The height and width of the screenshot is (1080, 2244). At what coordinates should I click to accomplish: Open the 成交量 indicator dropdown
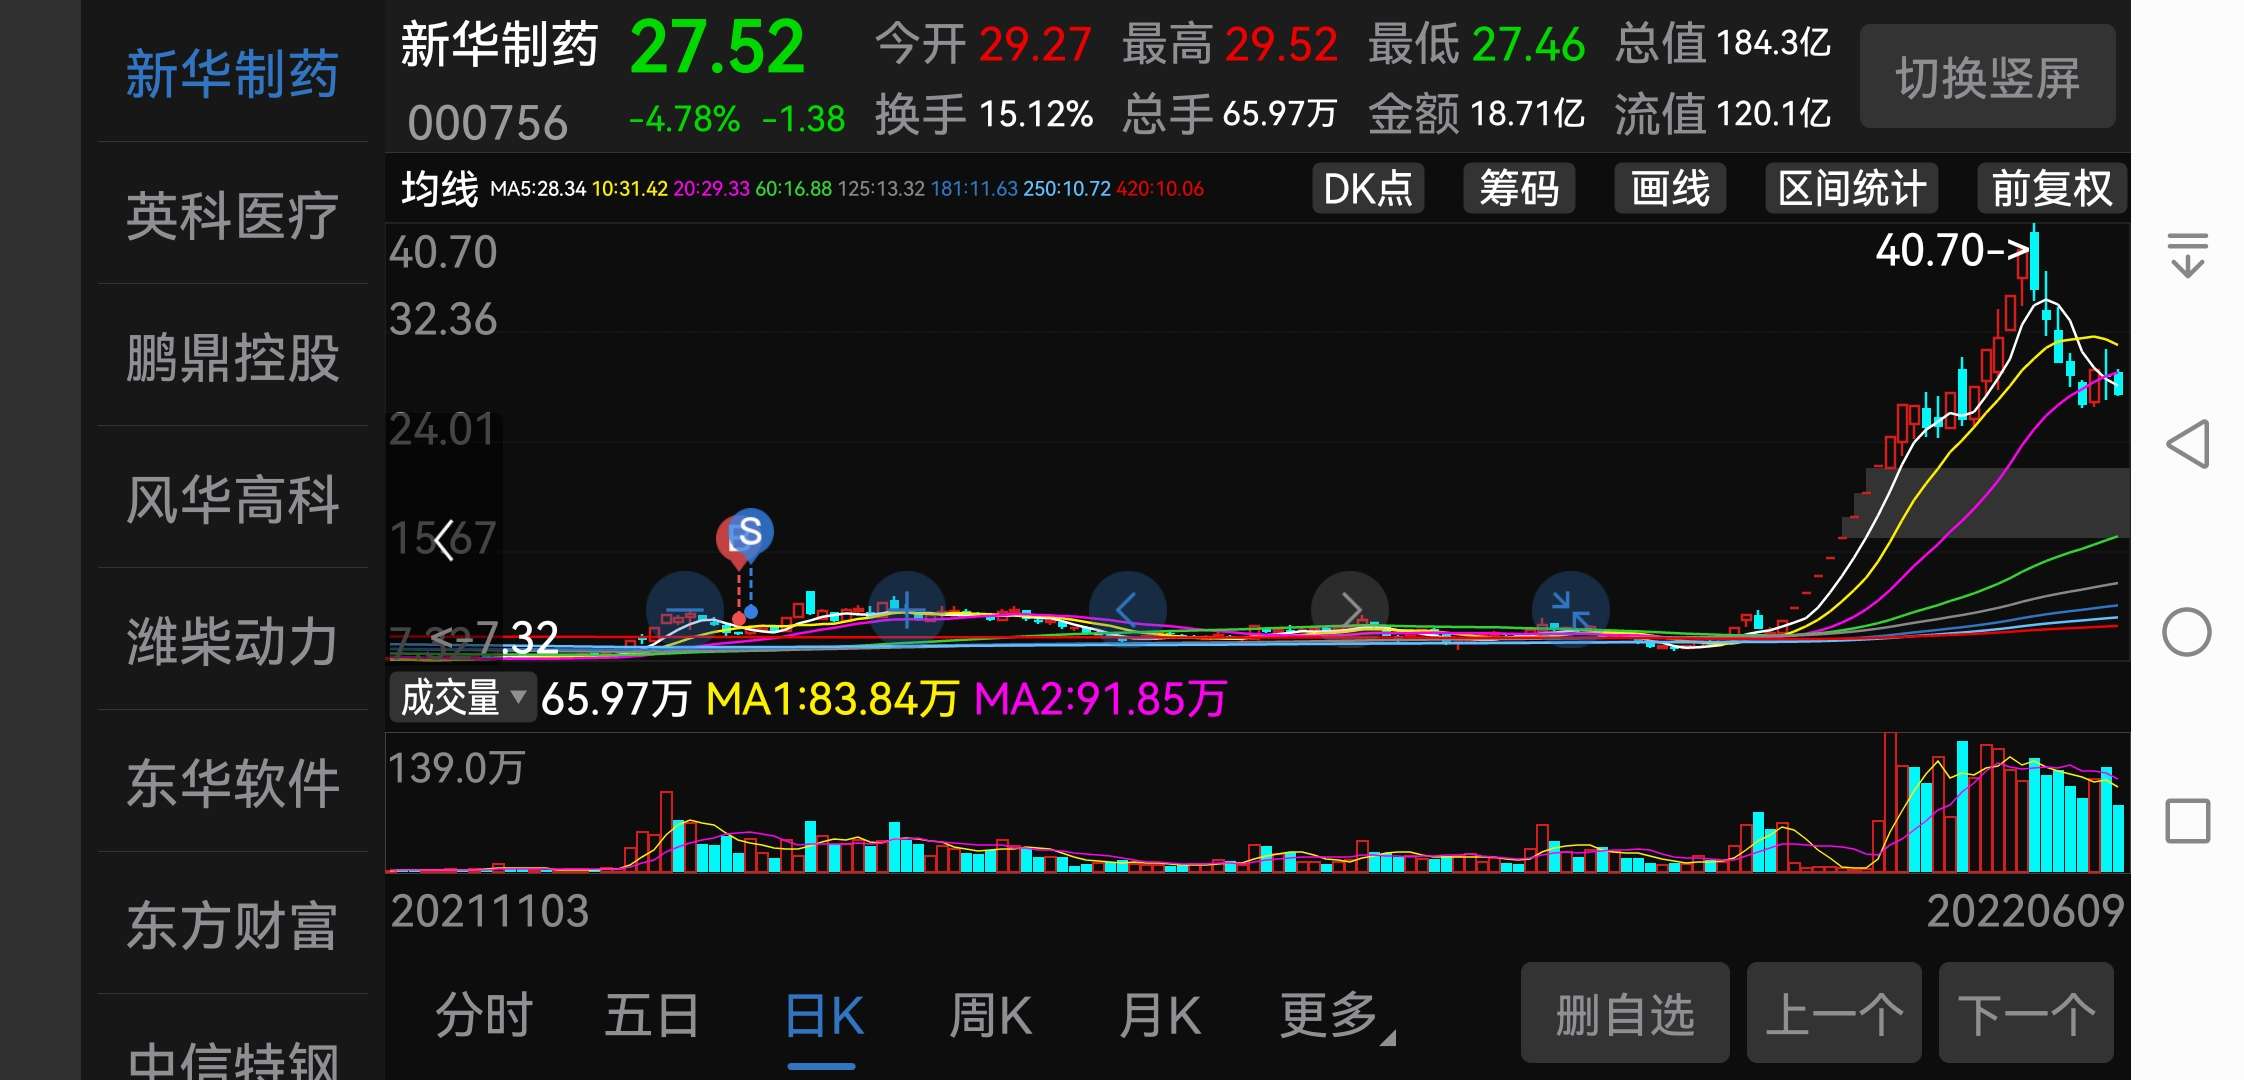click(462, 697)
